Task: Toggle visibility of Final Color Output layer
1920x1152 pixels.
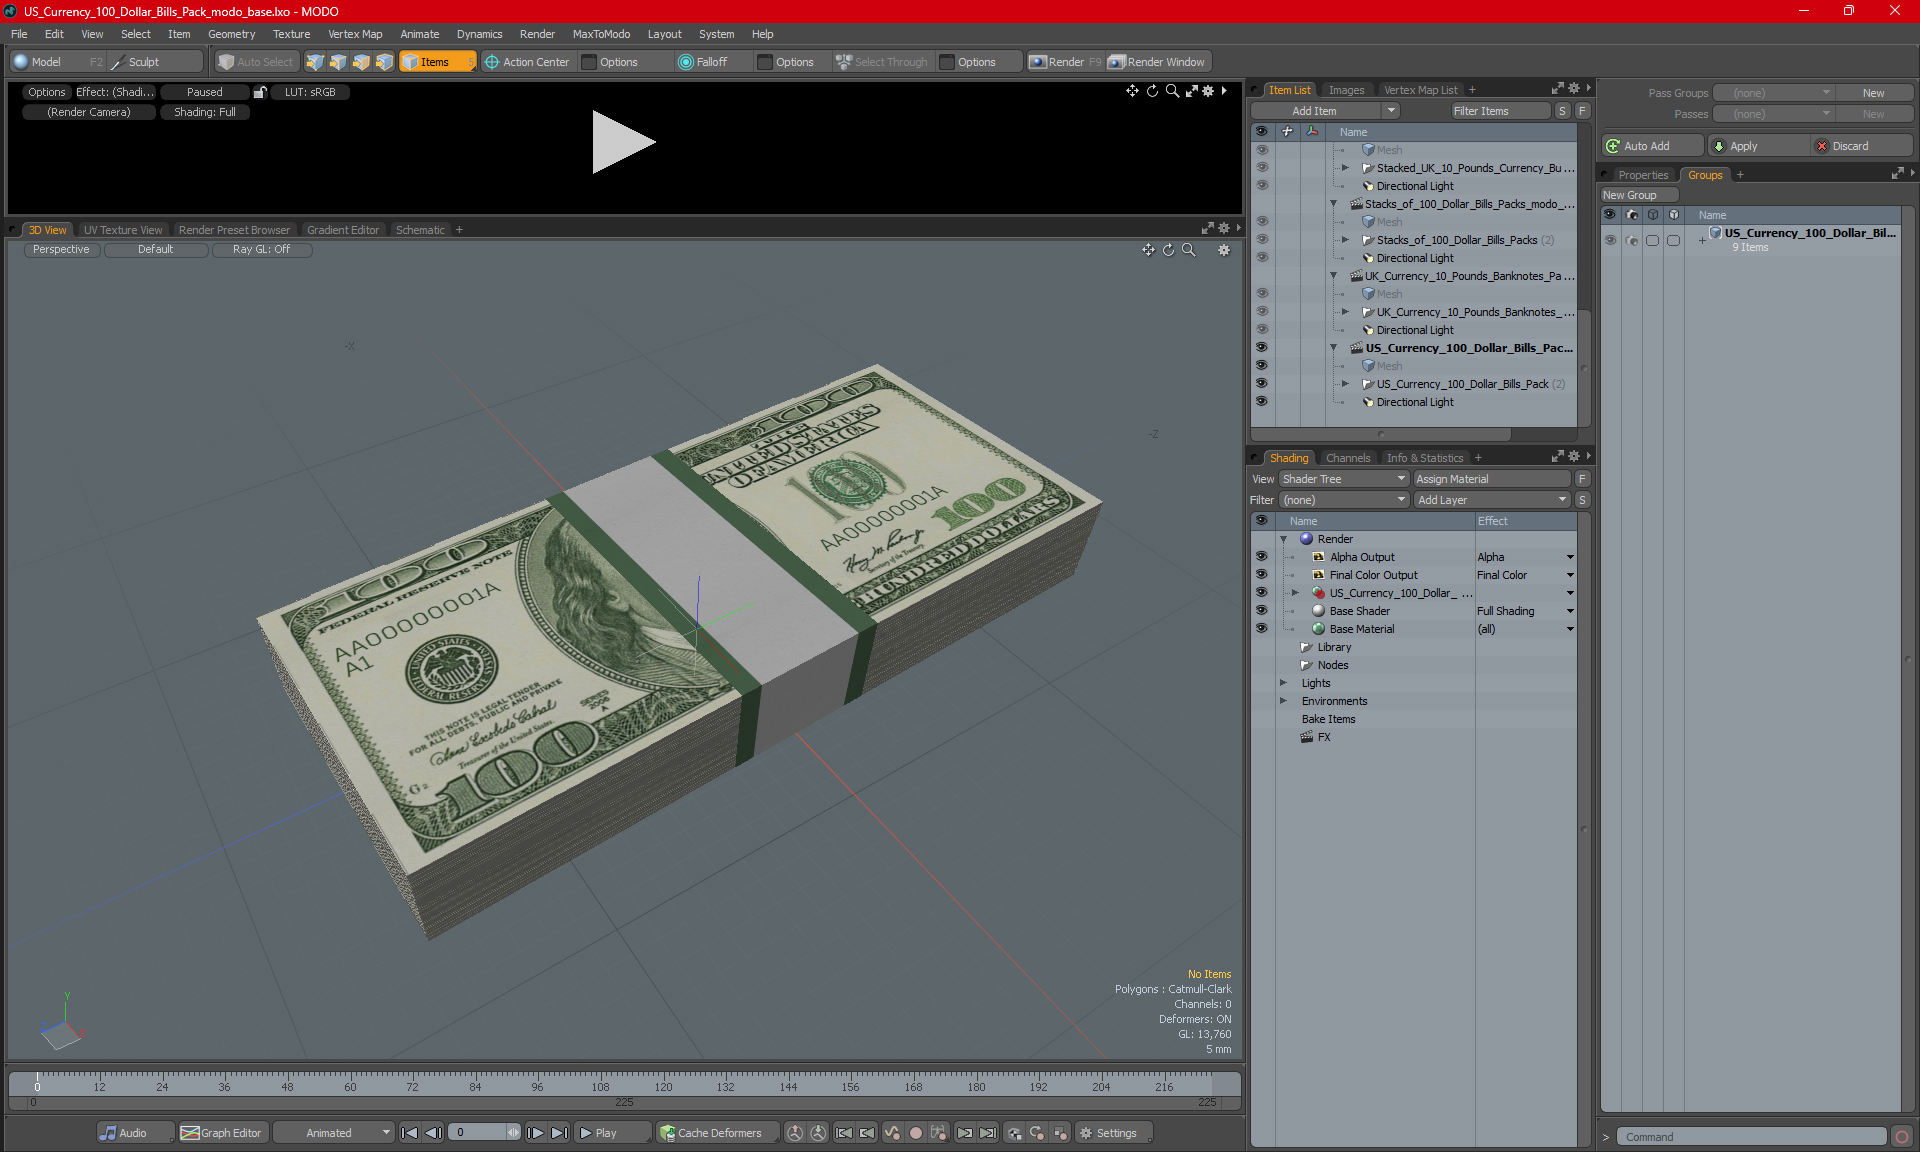Action: point(1262,575)
